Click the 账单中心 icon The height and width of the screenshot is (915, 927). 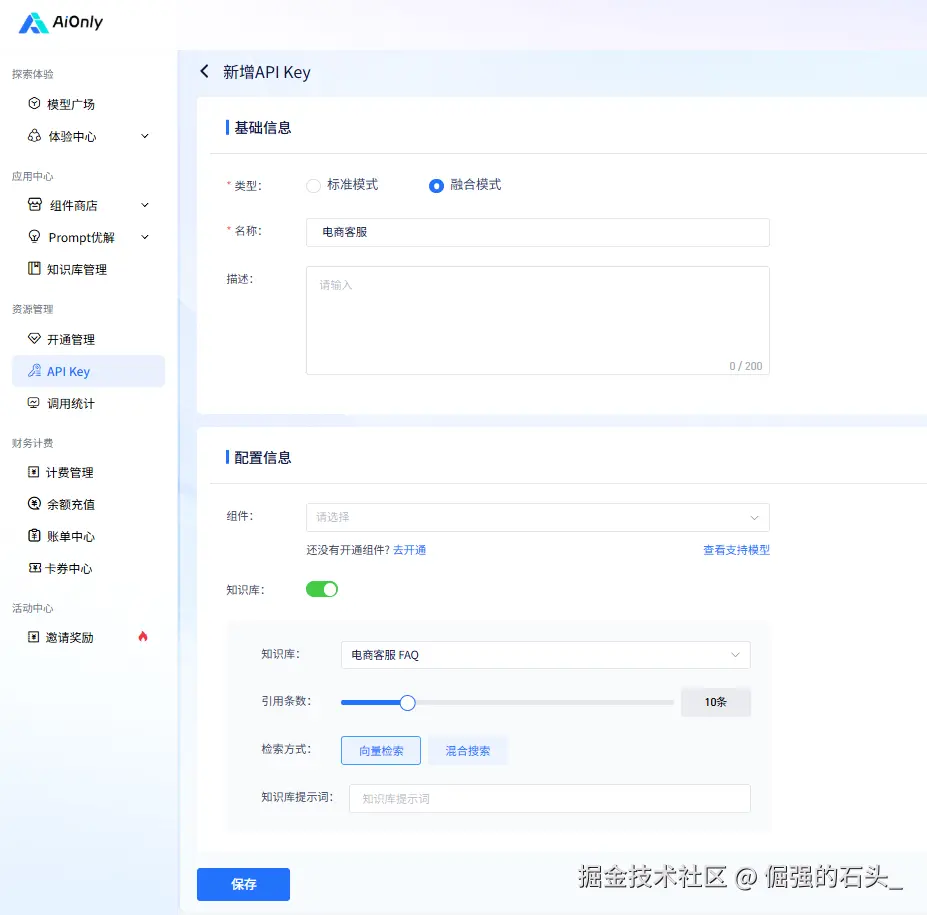point(34,536)
